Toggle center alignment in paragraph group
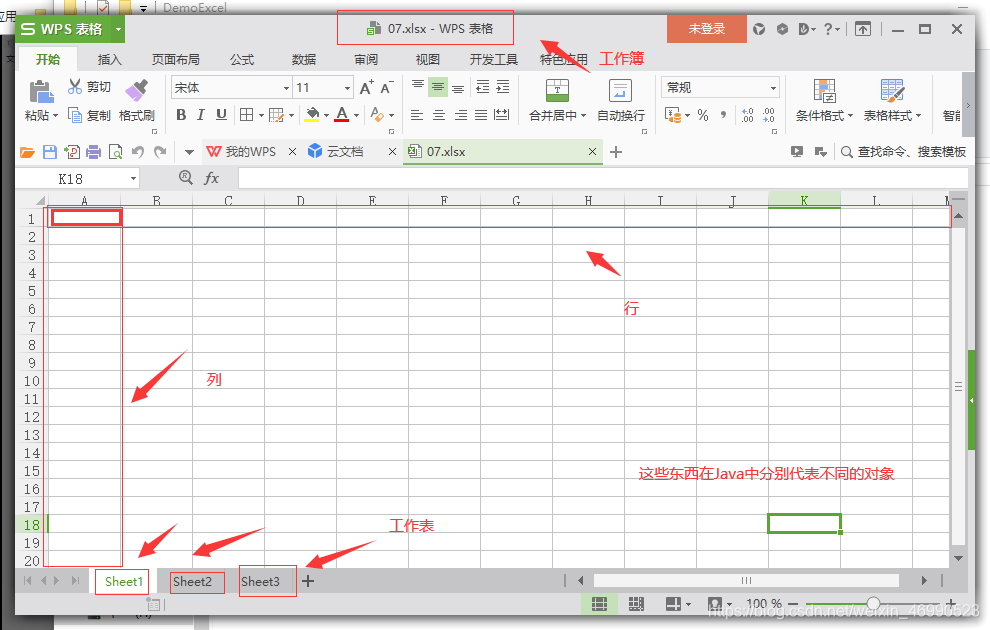Screen dimensions: 990x630 437,115
